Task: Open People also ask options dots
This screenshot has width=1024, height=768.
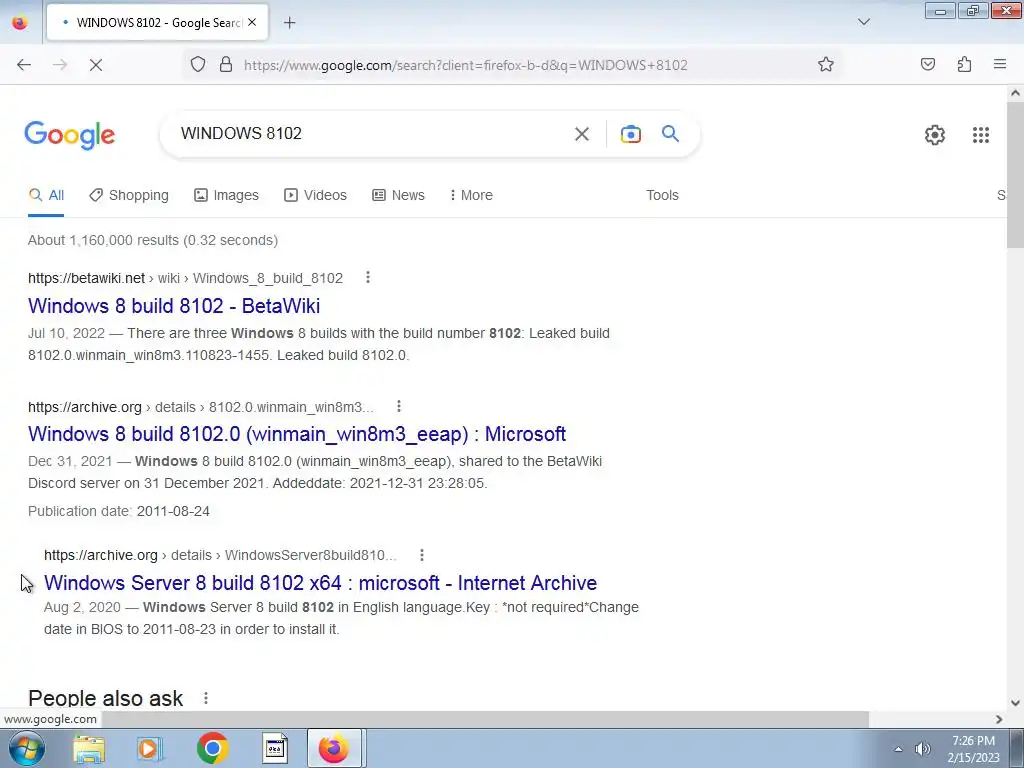Action: point(206,698)
